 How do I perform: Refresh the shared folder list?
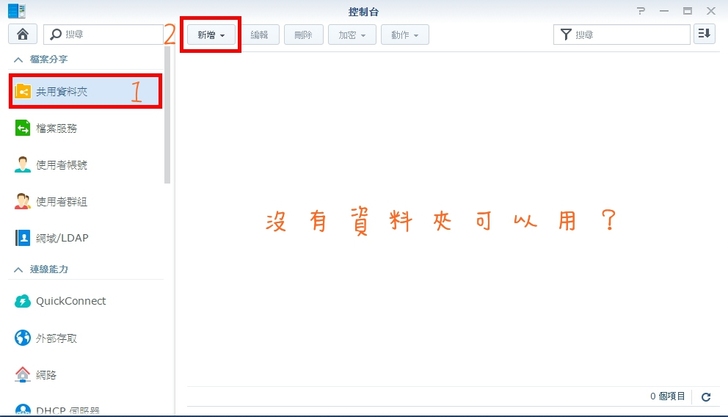pos(706,397)
